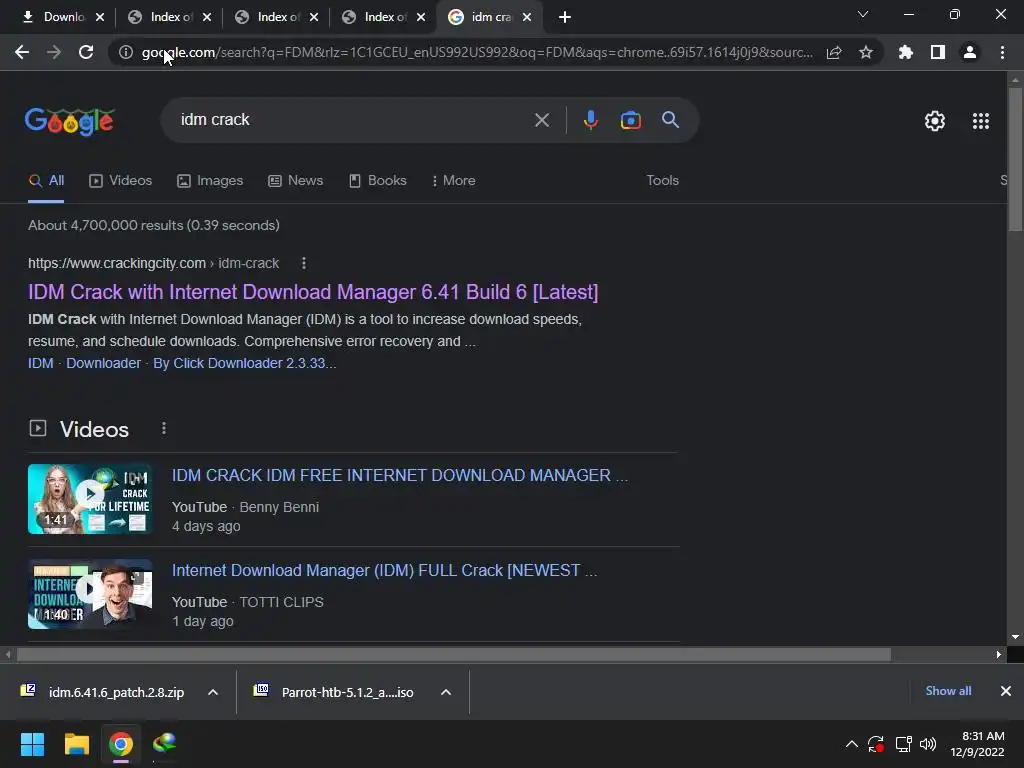Select the Images search tab
Viewport: 1024px width, 768px height.
point(210,181)
